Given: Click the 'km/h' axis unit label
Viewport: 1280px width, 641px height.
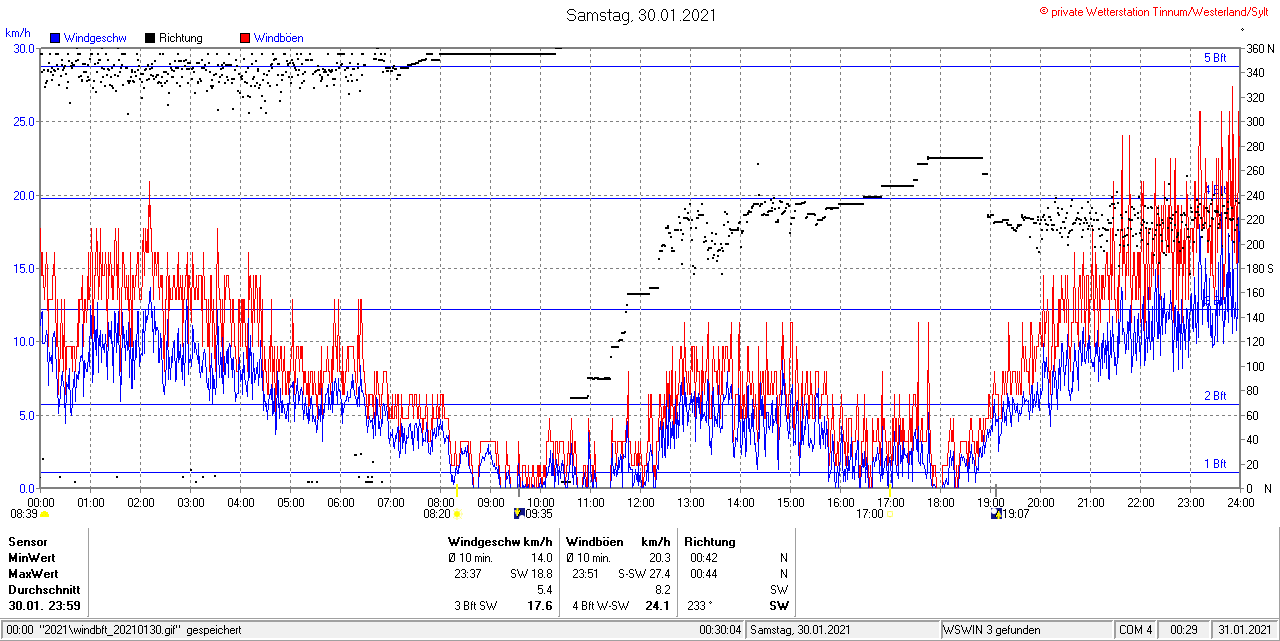Looking at the screenshot, I should [x=17, y=33].
